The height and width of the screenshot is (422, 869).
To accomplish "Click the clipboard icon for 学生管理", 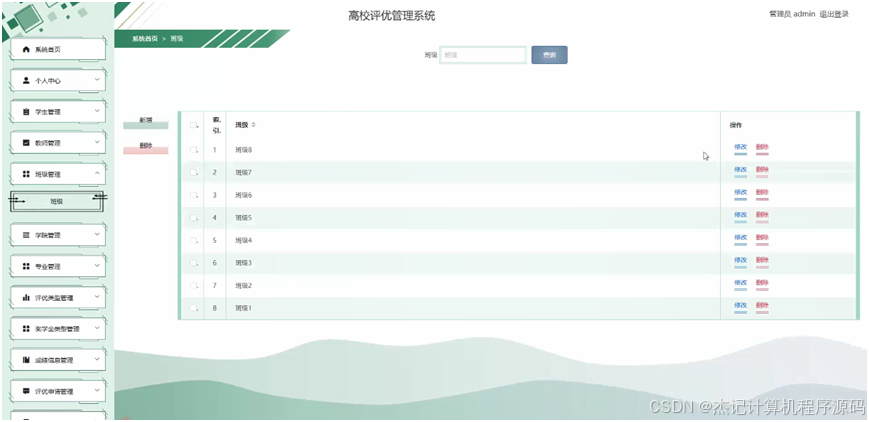I will click(x=26, y=111).
